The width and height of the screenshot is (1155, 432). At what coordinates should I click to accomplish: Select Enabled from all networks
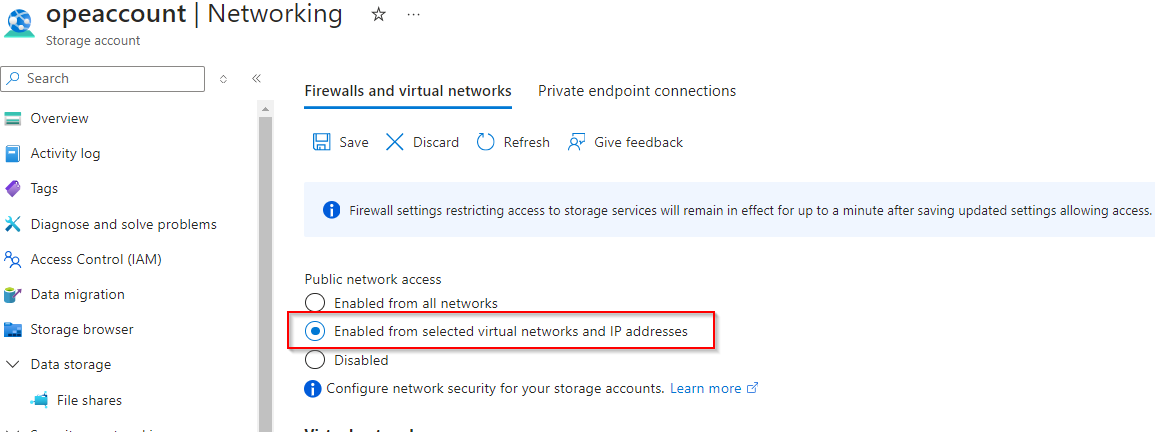pyautogui.click(x=315, y=303)
